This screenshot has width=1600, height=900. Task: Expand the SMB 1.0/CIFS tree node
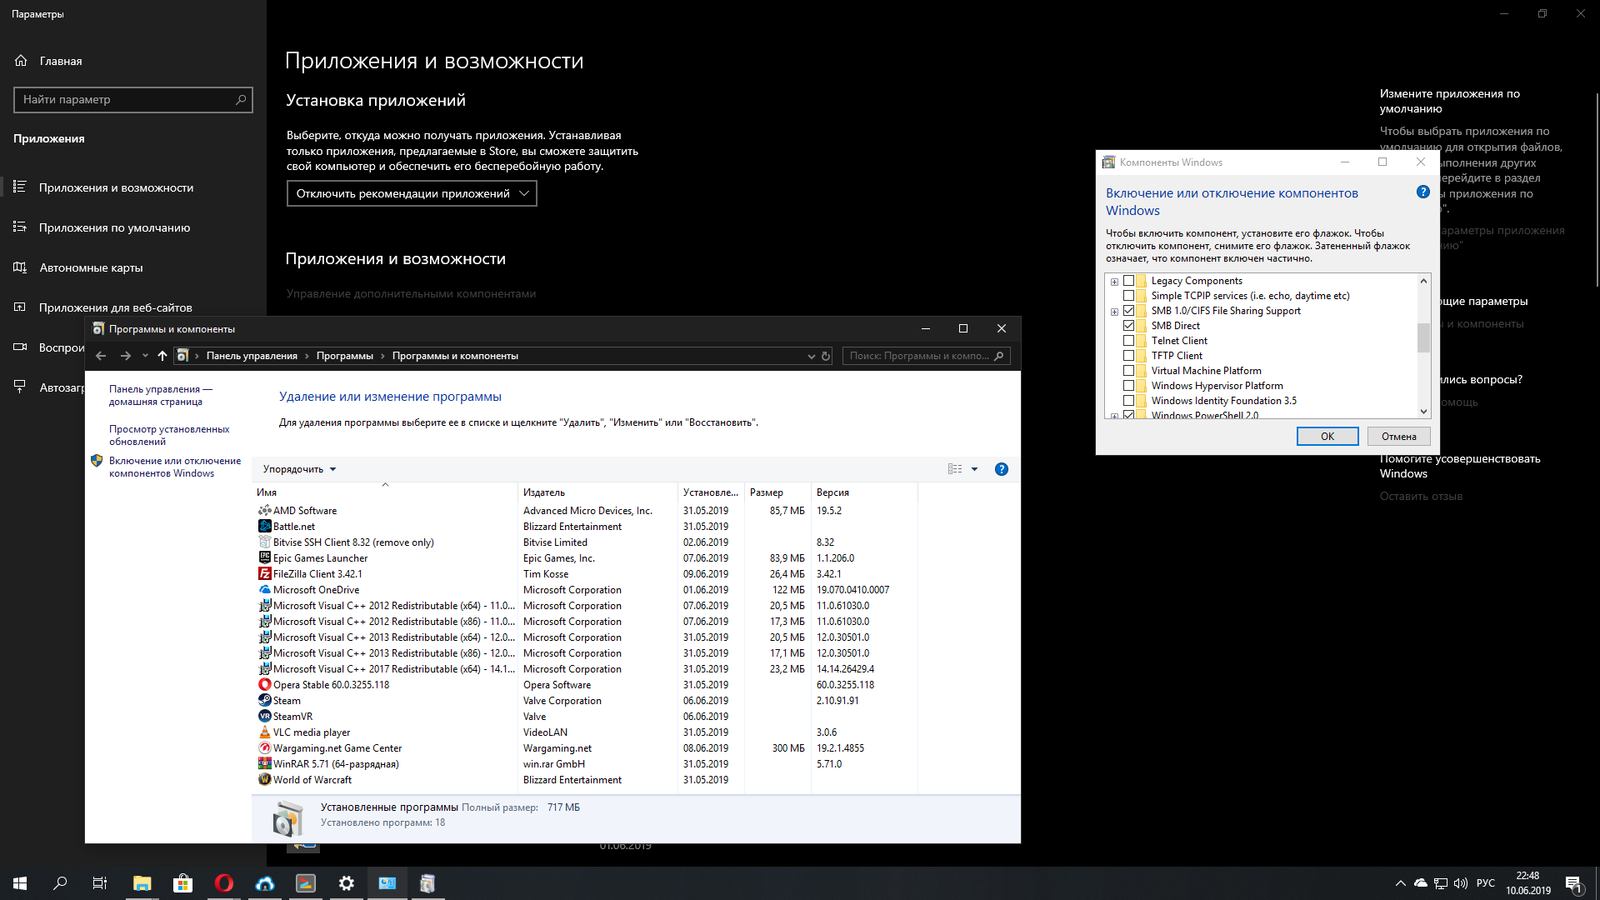1115,312
